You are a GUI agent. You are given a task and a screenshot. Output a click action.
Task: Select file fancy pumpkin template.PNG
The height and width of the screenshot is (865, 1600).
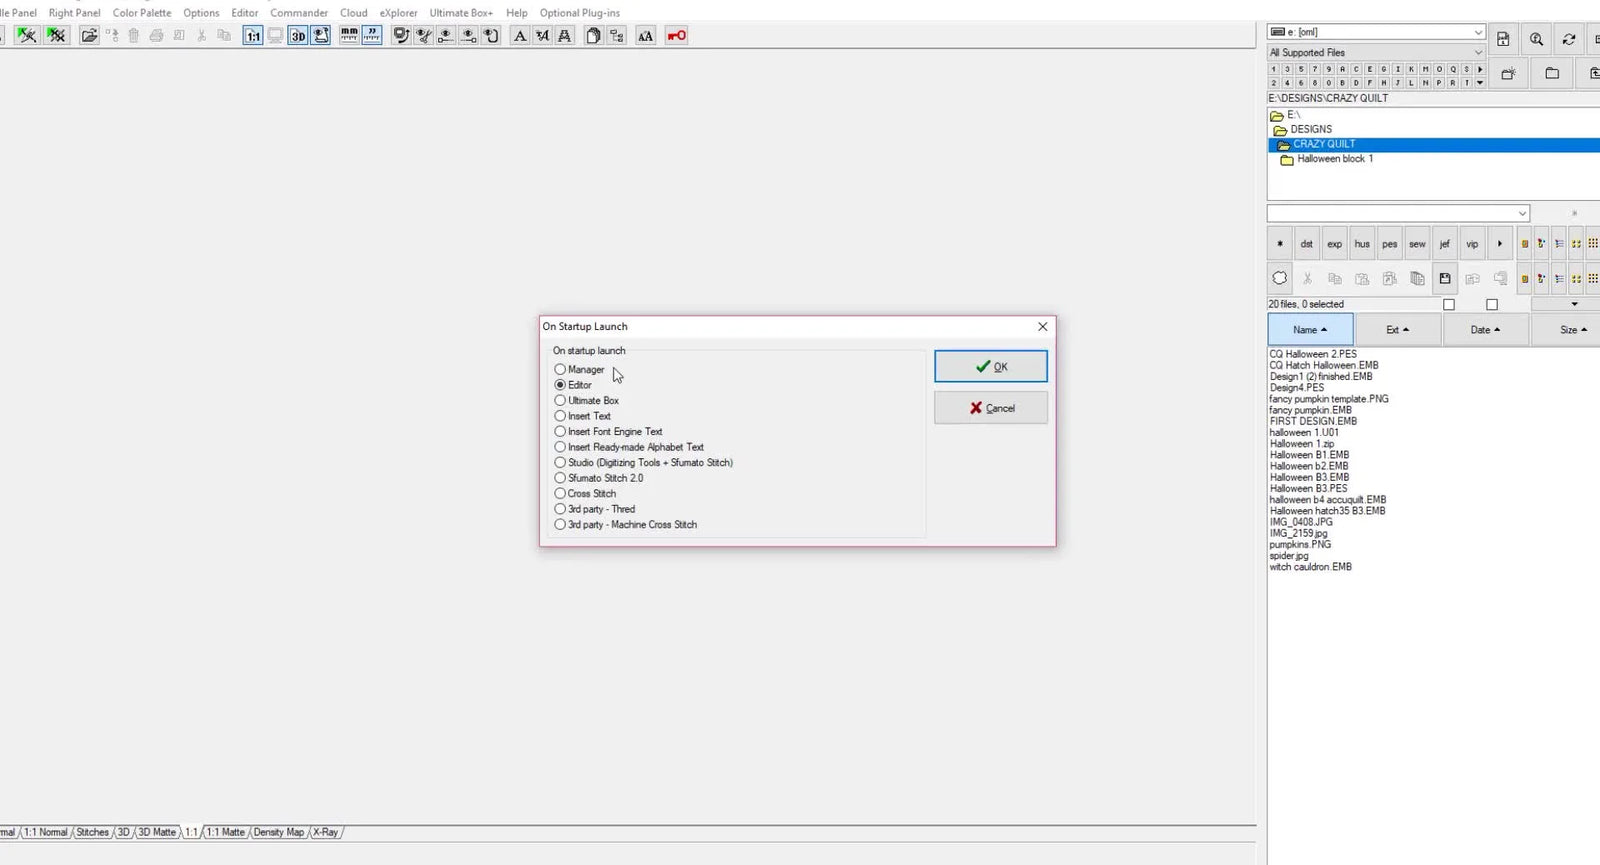[1329, 399]
